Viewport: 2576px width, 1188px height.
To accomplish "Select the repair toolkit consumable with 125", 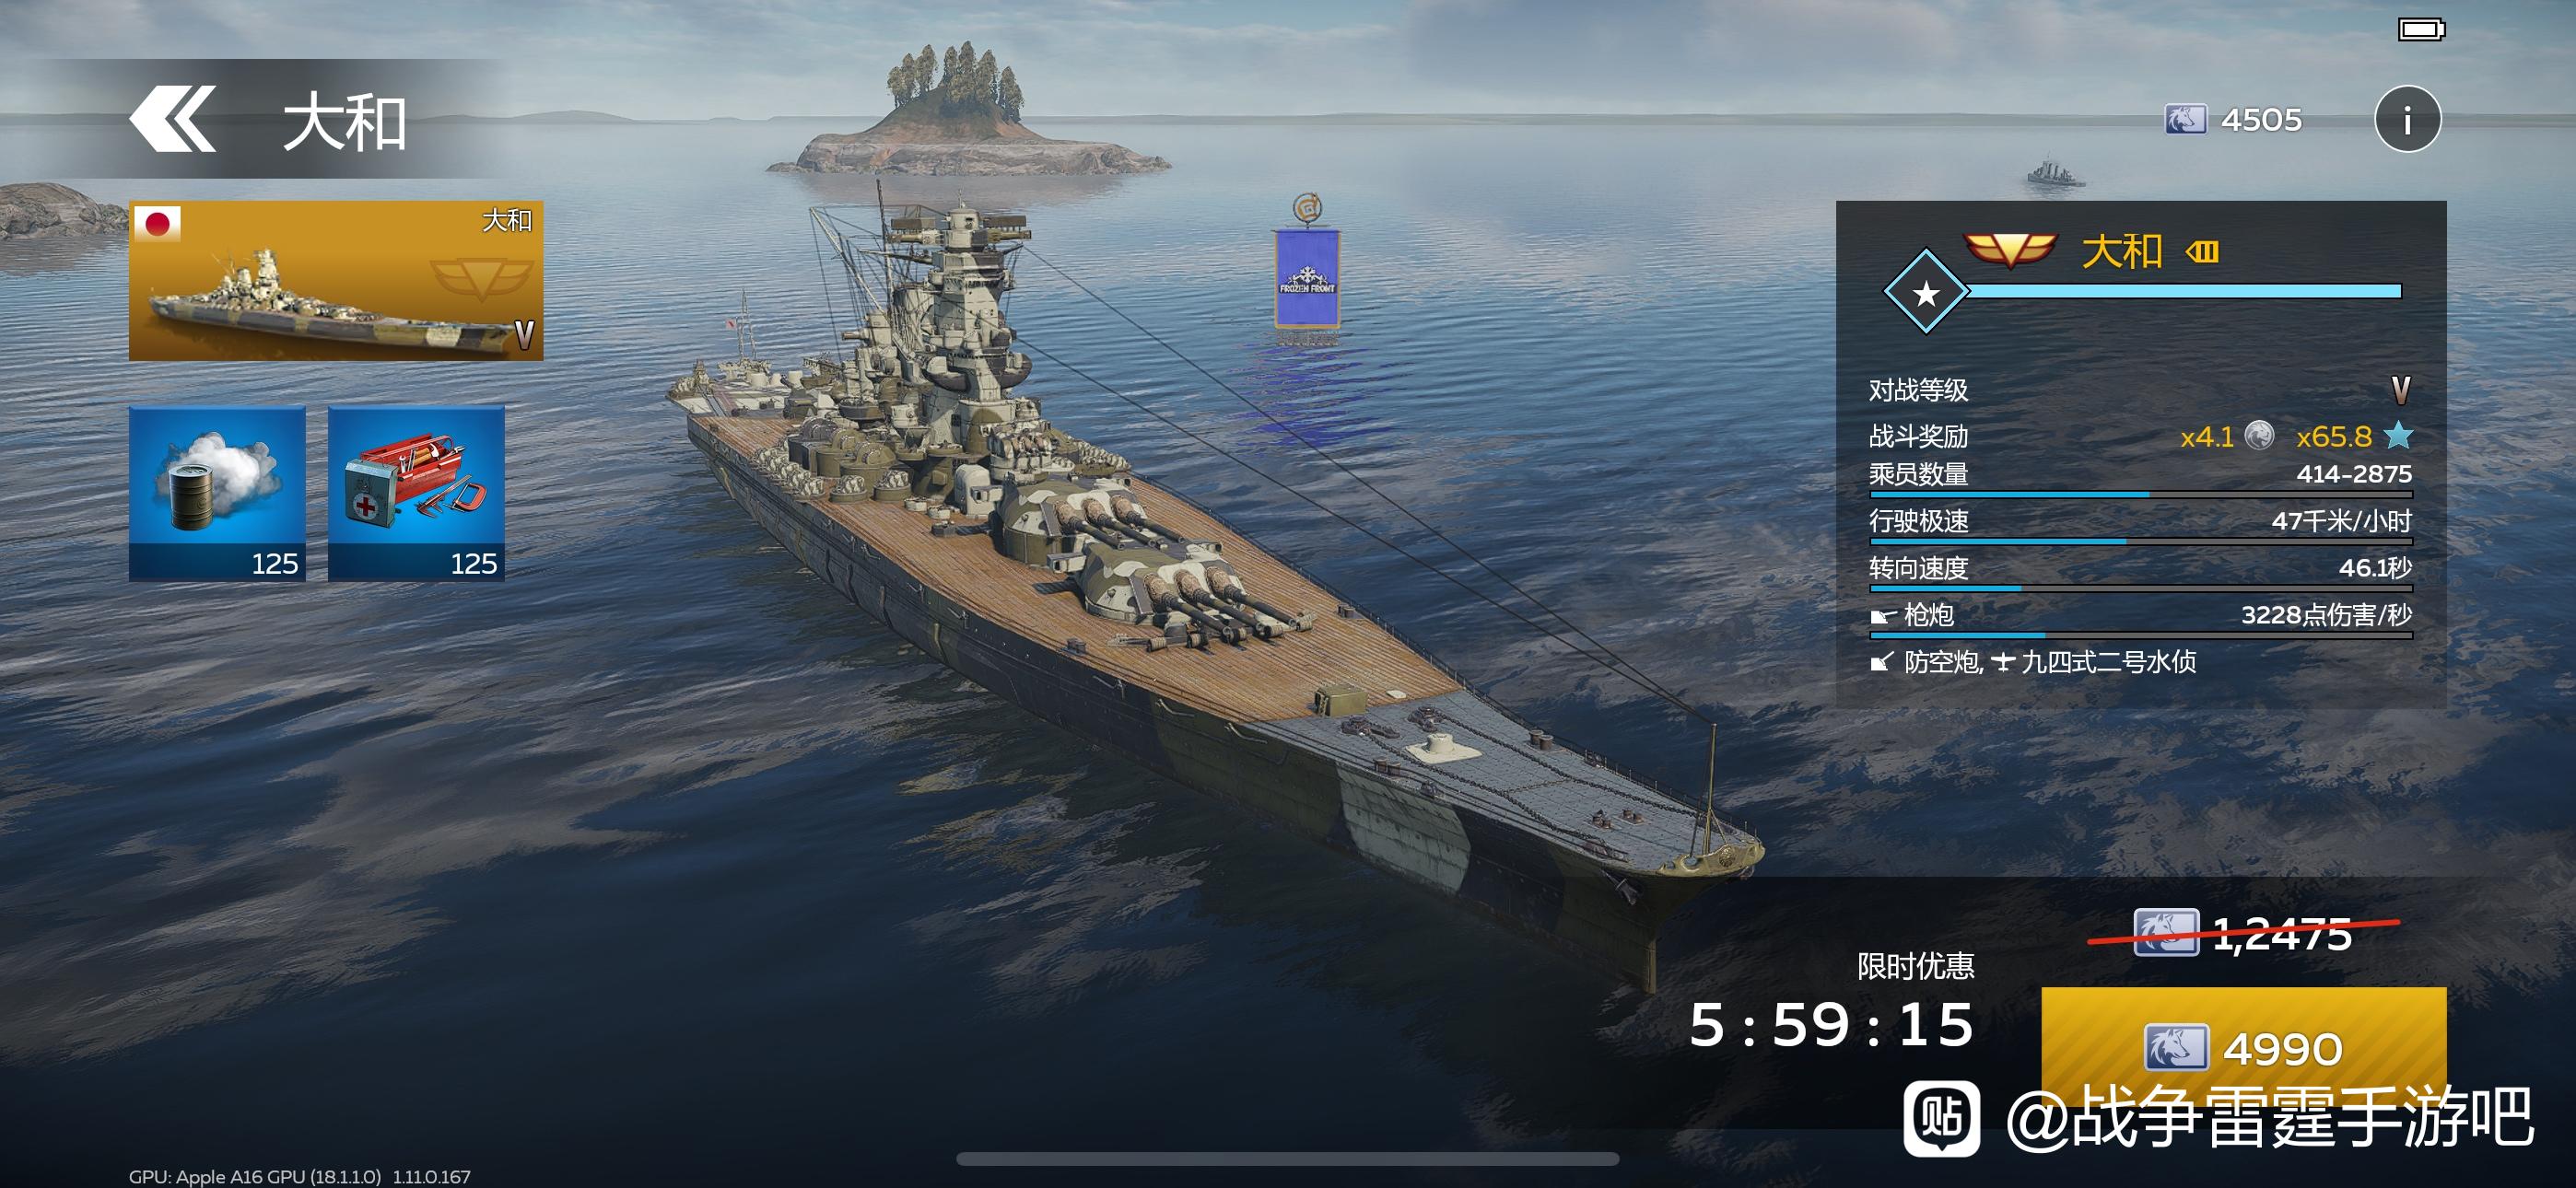I will 416,493.
